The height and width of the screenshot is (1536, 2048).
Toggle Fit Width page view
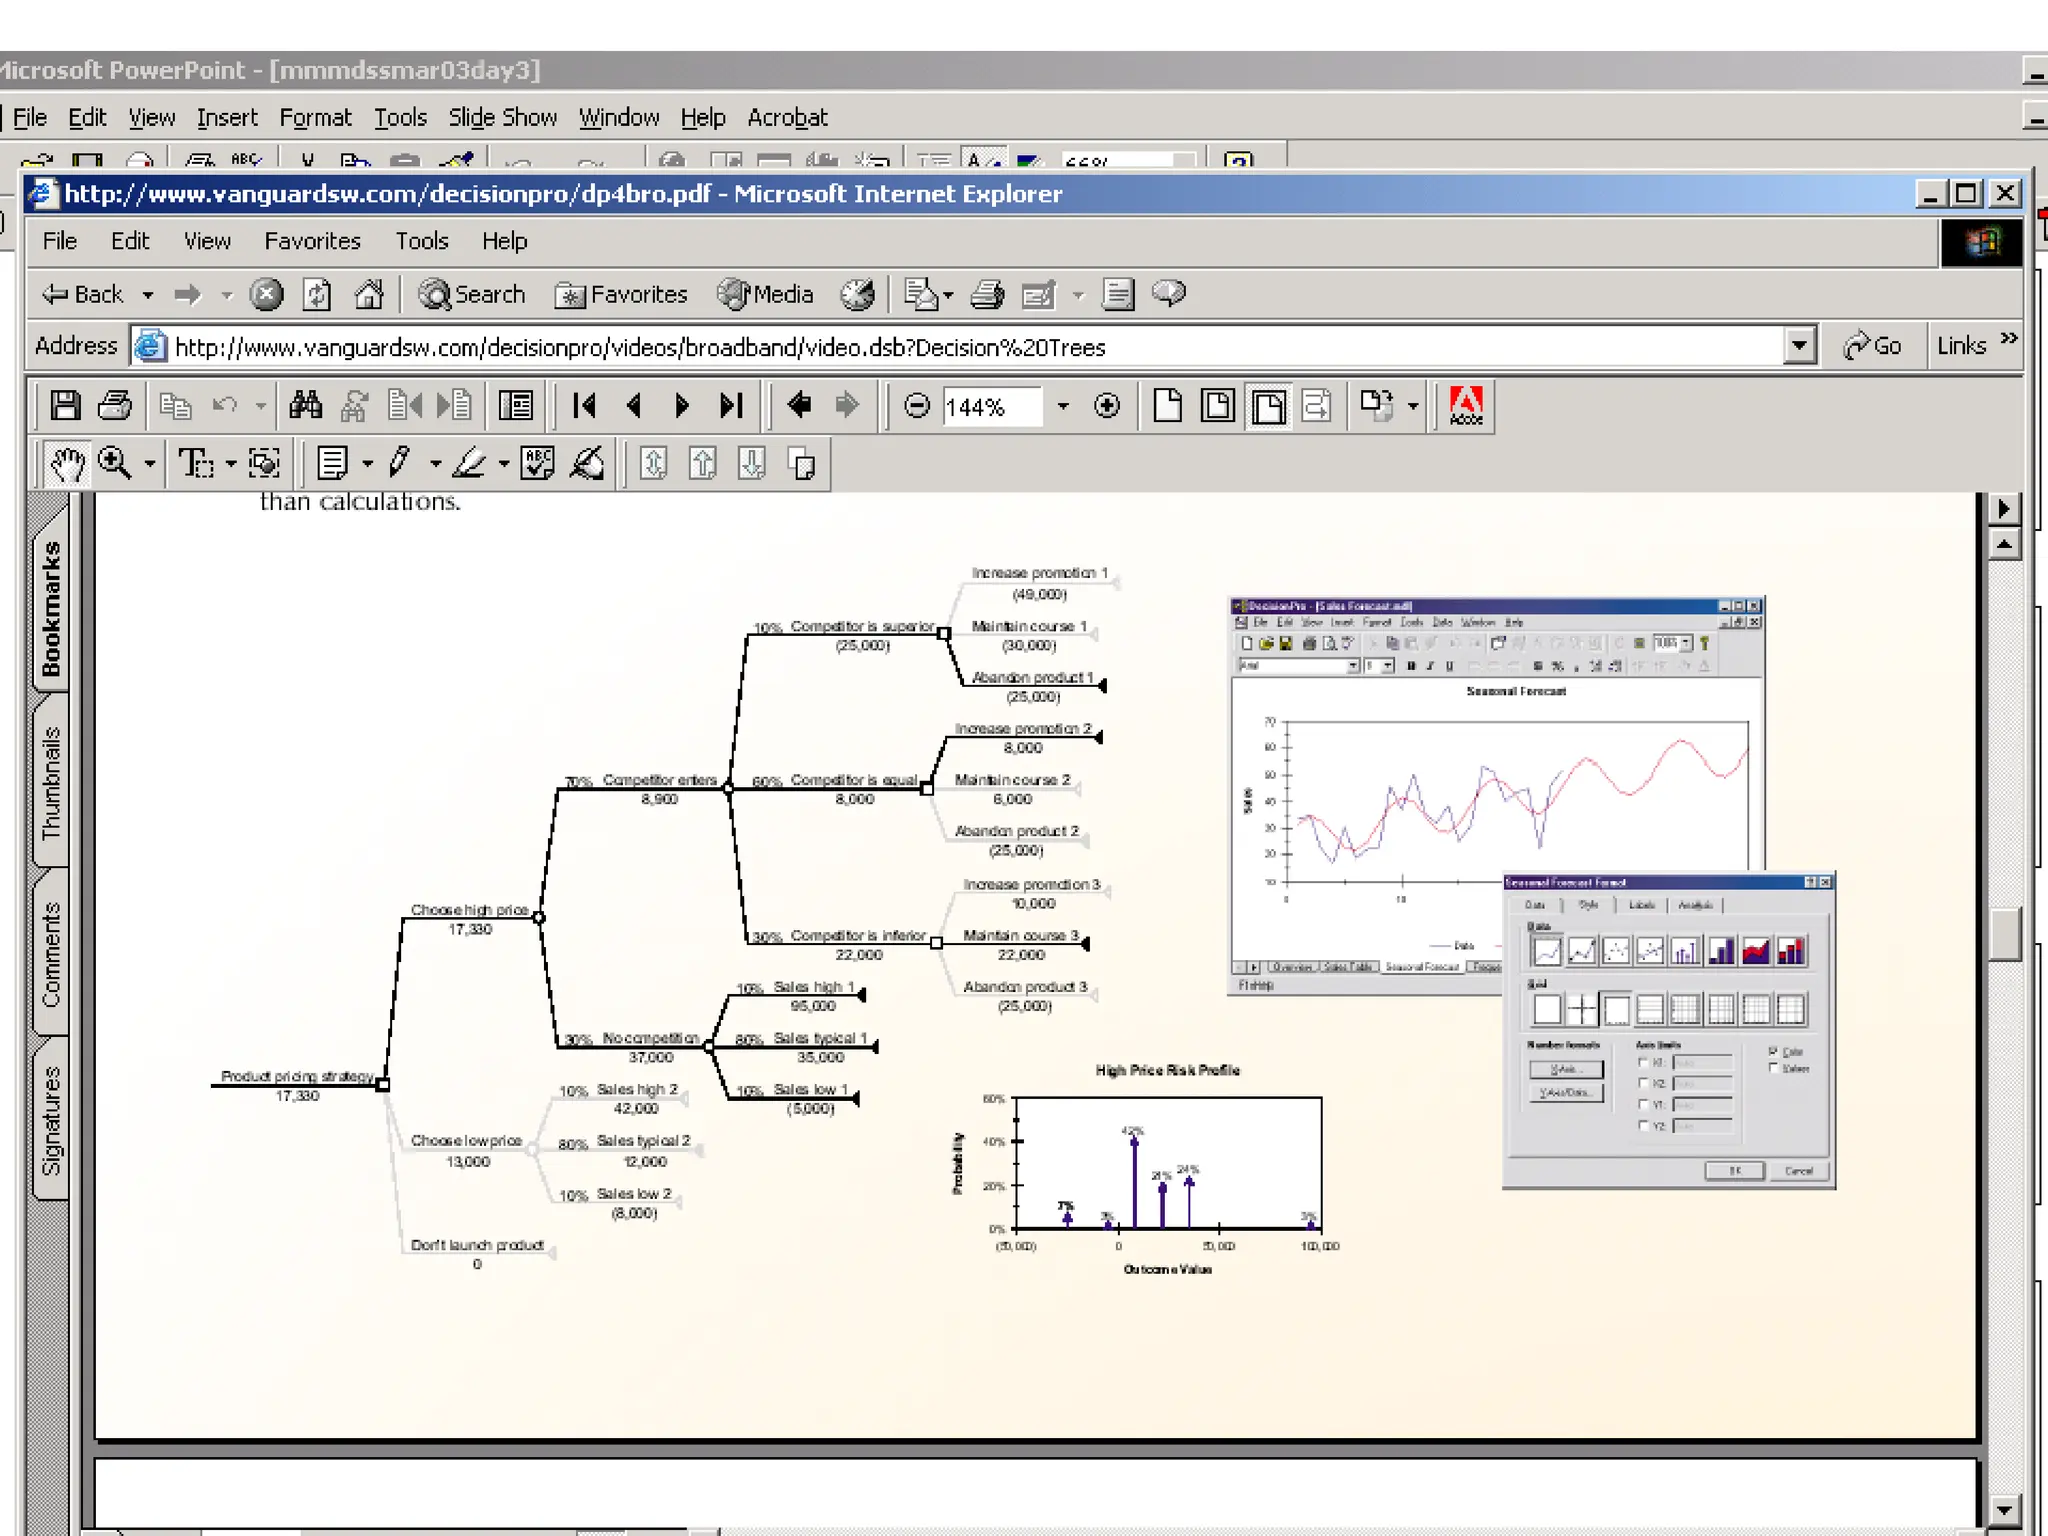tap(1268, 406)
